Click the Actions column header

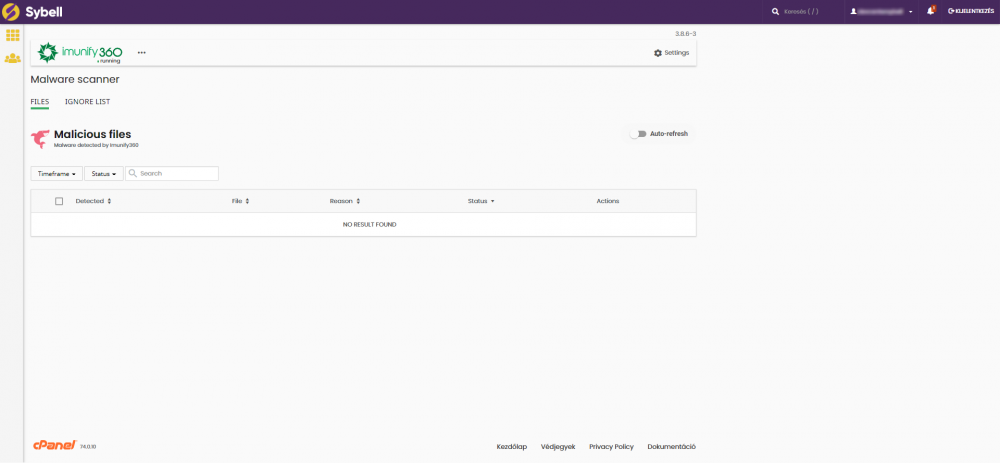coord(608,201)
